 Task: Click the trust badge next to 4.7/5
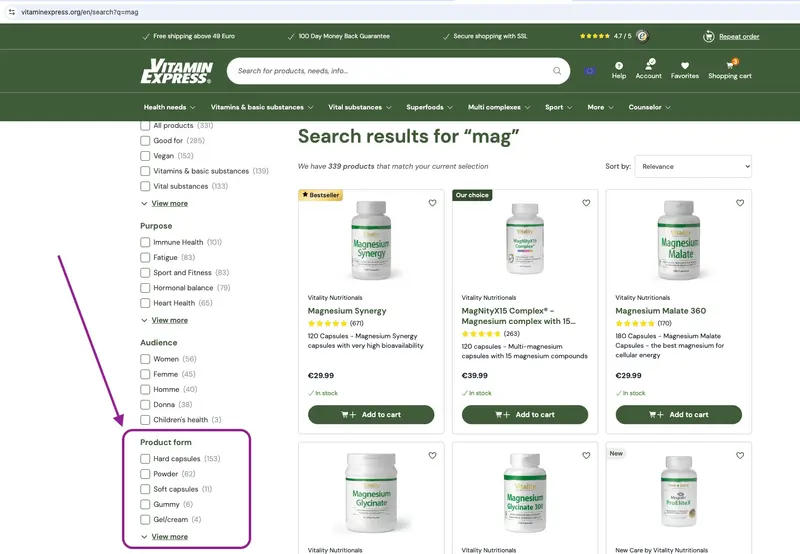pos(642,36)
